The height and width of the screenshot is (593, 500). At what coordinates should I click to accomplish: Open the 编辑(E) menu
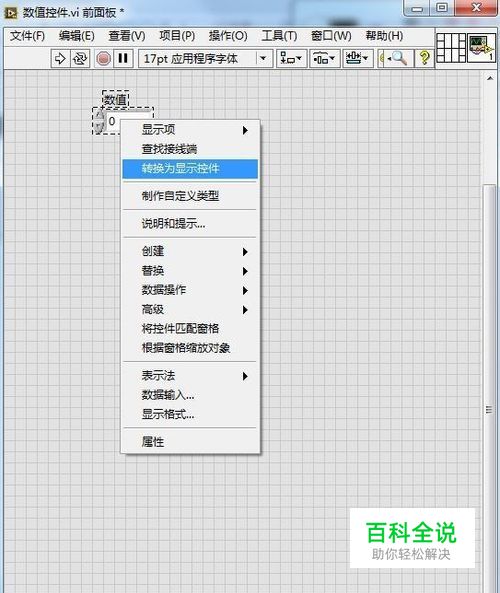pyautogui.click(x=76, y=36)
